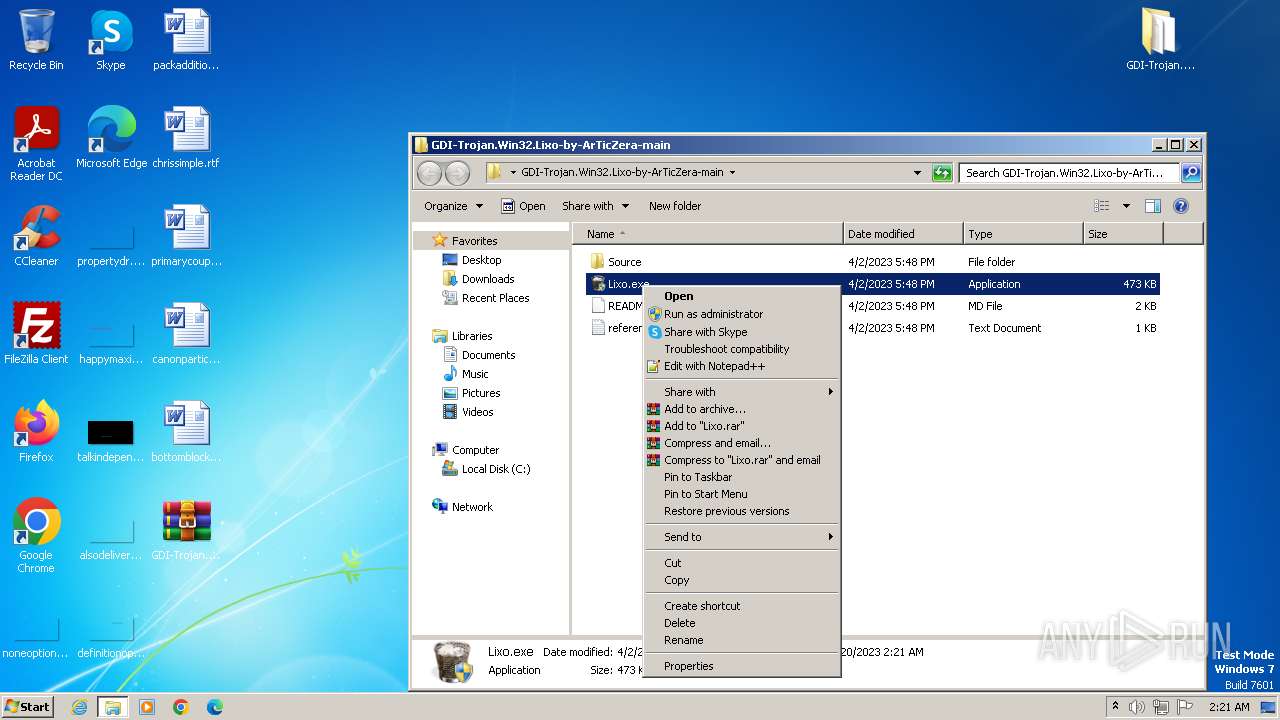The height and width of the screenshot is (720, 1280).
Task: Click the Open toolbar button
Action: pos(523,206)
